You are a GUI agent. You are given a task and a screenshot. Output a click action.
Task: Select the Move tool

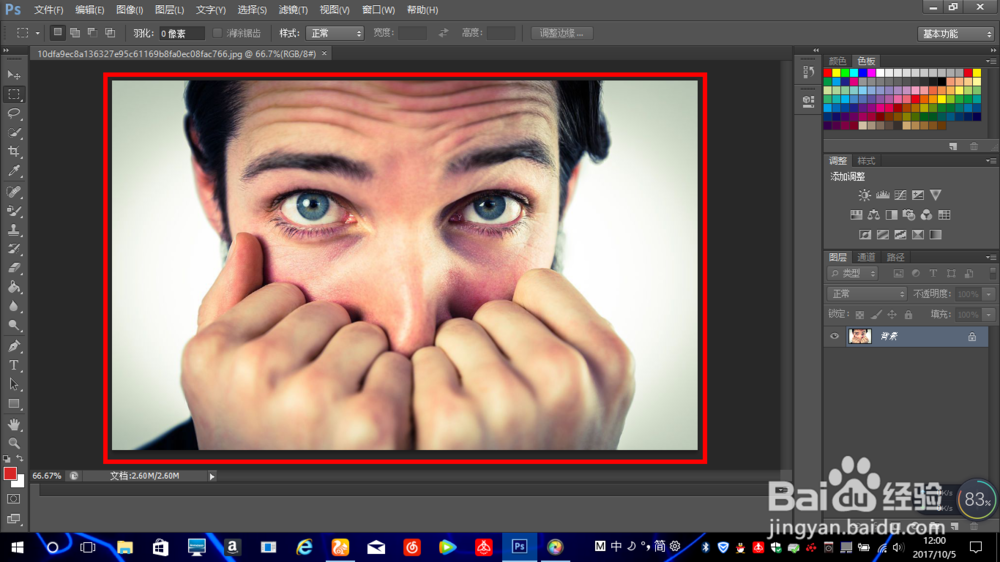tap(14, 75)
